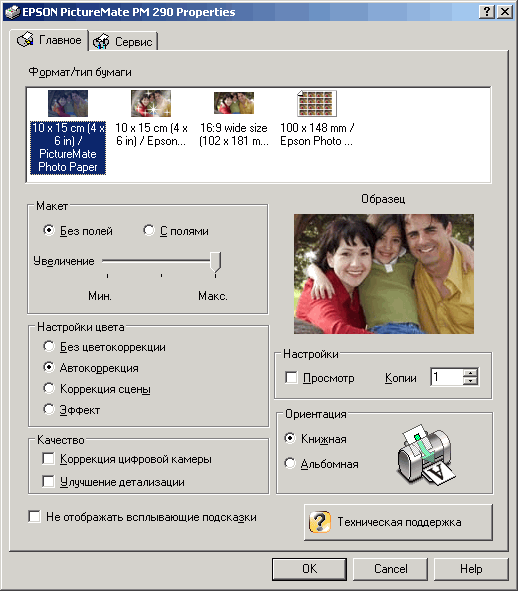Image resolution: width=518 pixels, height=591 pixels.
Task: Decrease copies with the down arrow
Action: (470, 381)
